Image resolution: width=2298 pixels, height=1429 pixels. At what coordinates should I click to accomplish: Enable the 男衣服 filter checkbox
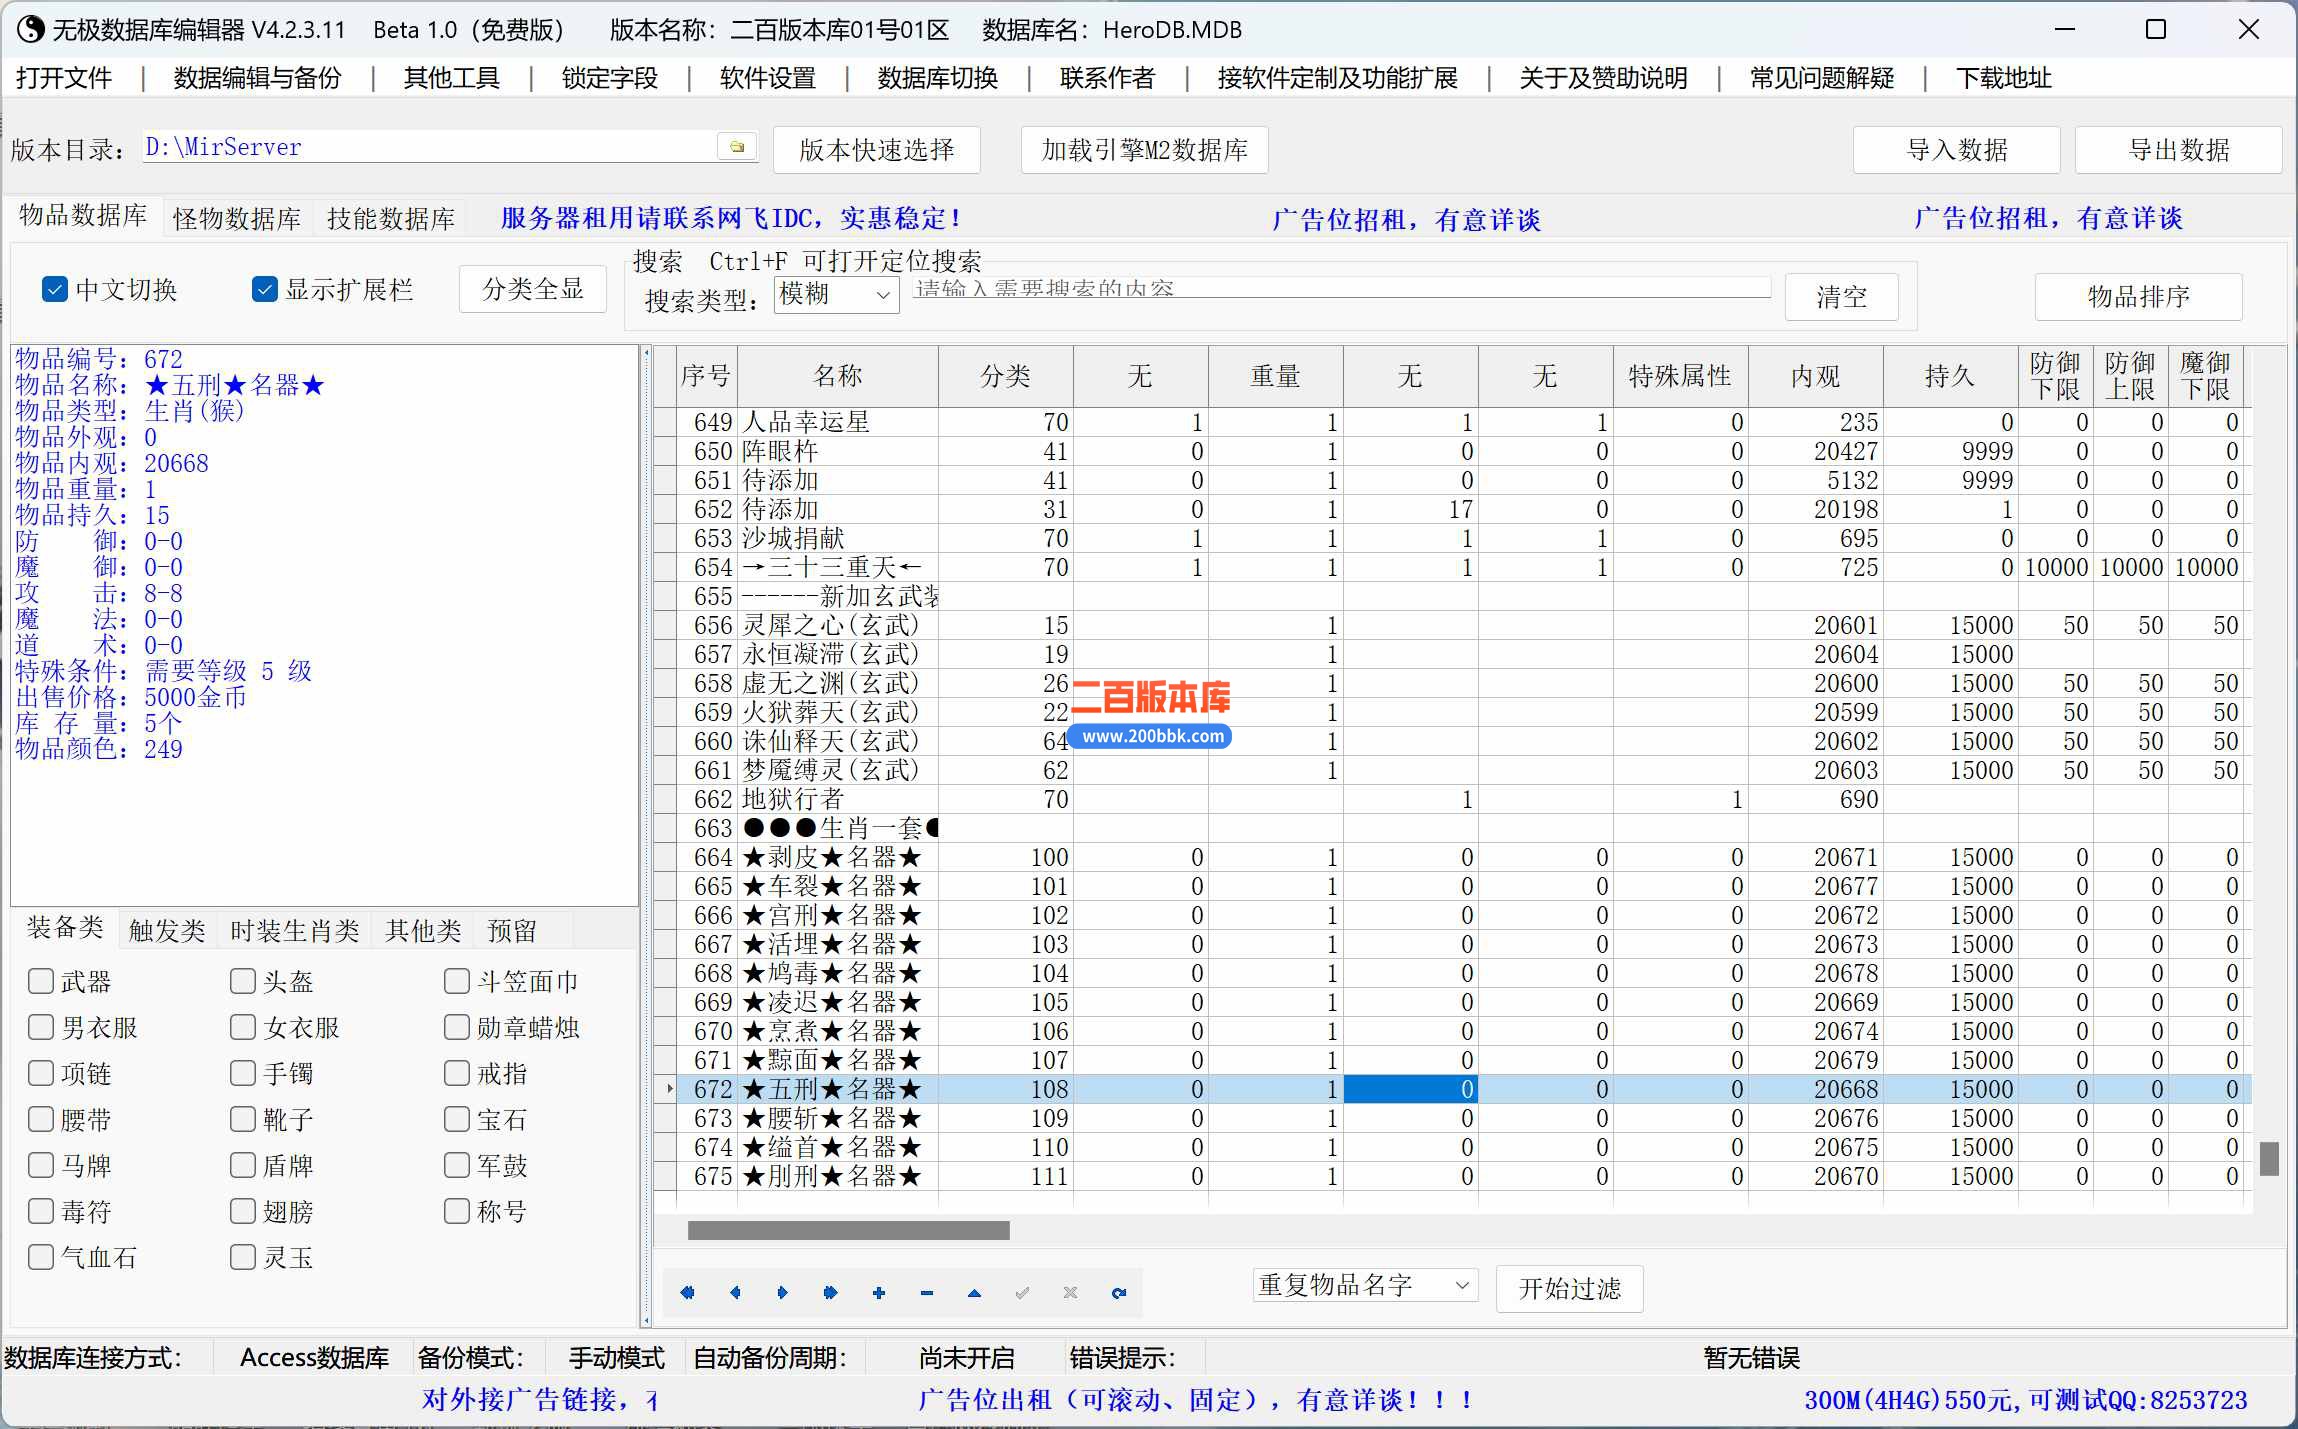click(x=41, y=1027)
